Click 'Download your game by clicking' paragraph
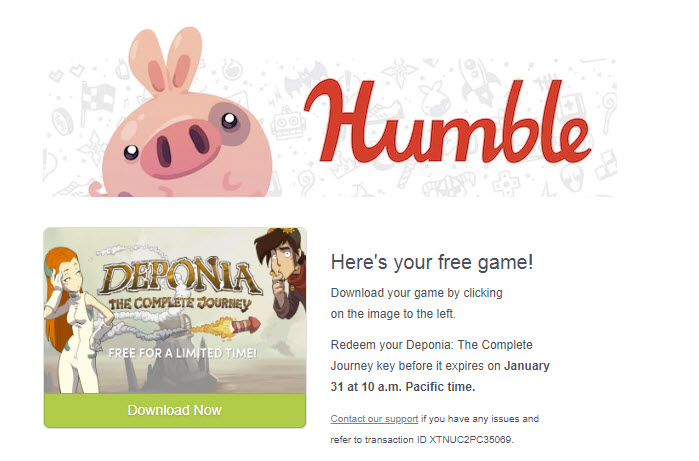699x461 pixels. 416,293
